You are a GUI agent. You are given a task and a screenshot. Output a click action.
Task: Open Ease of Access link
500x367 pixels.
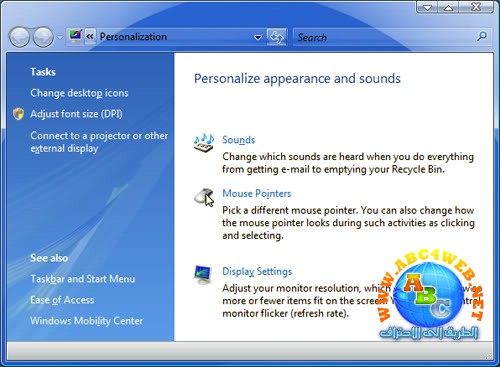62,300
